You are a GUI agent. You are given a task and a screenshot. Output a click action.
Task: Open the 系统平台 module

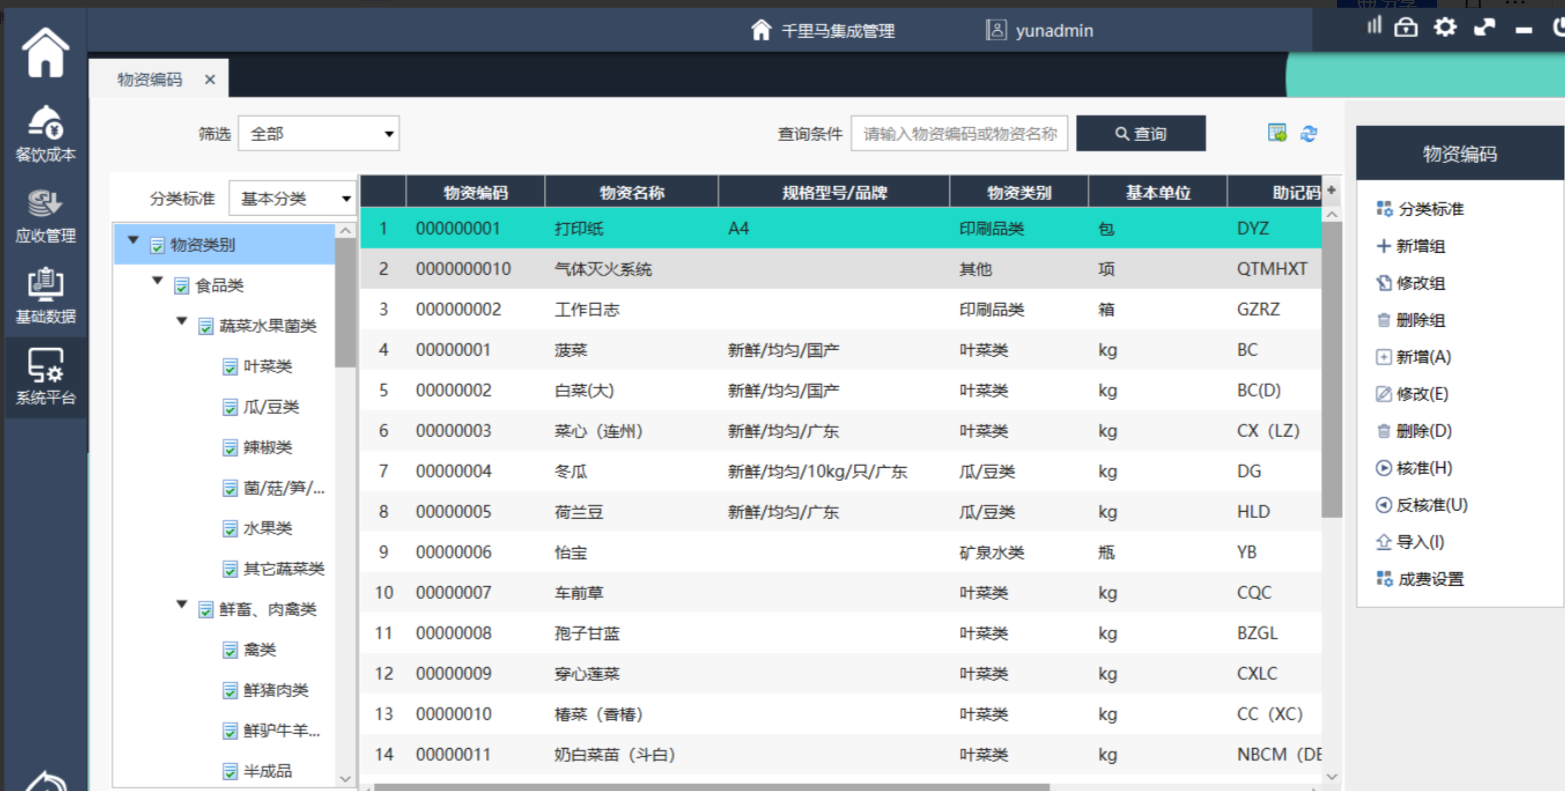click(45, 377)
